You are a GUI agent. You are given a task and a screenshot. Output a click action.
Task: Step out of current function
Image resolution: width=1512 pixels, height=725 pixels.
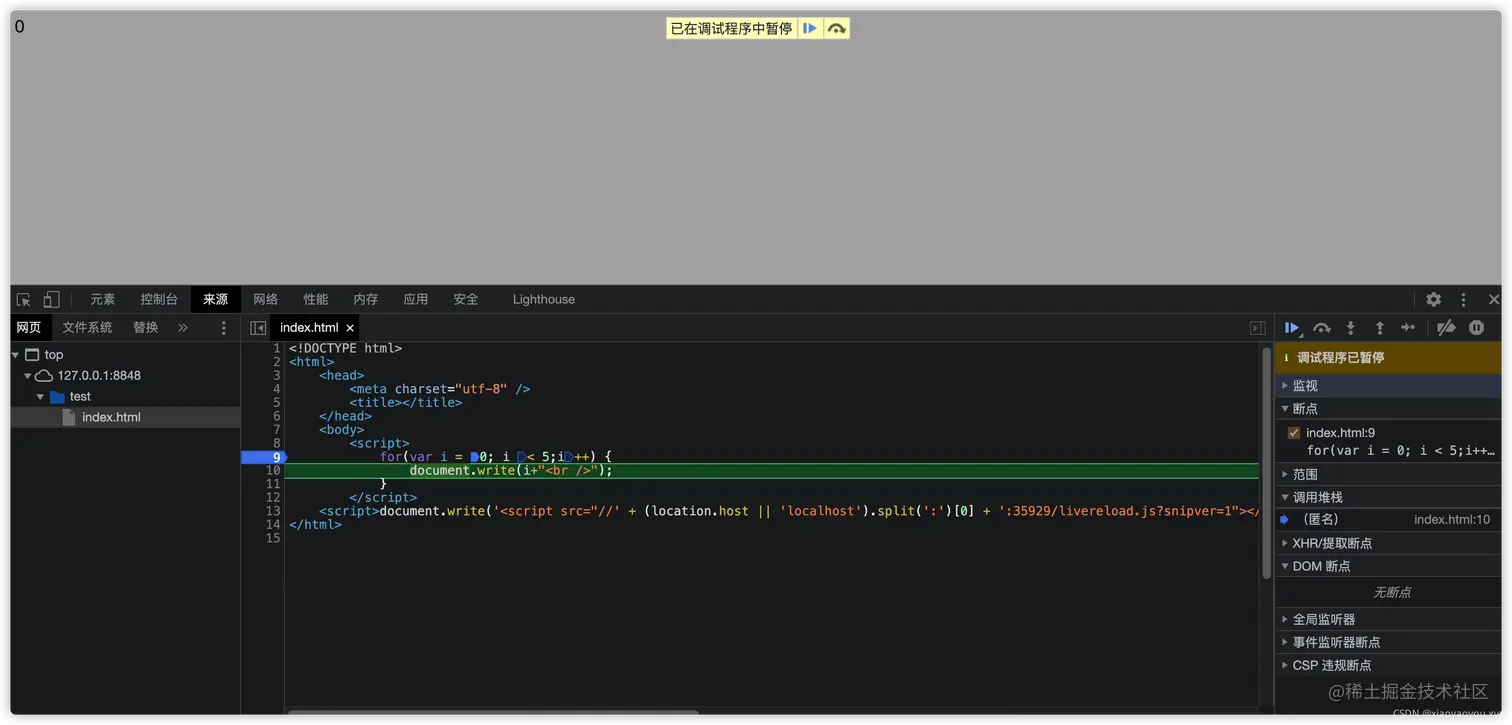coord(1379,328)
